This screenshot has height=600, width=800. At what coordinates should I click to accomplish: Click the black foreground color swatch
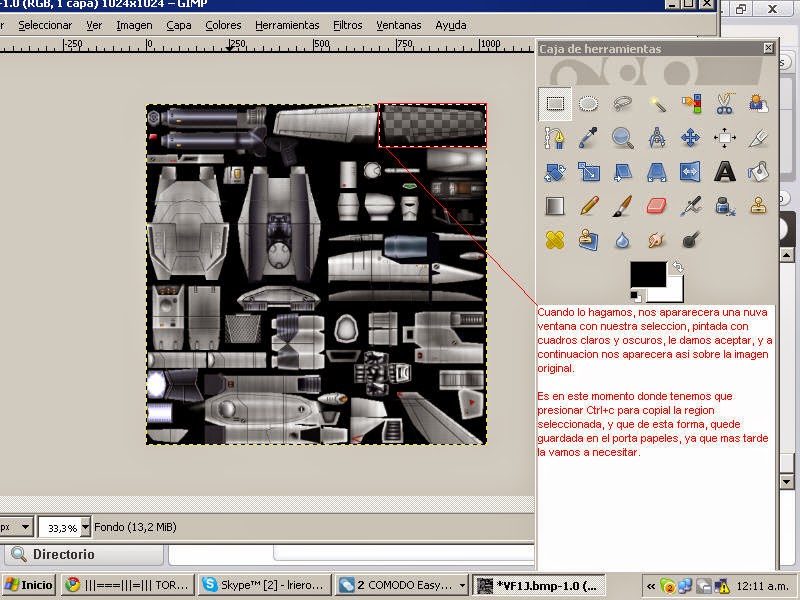[648, 274]
